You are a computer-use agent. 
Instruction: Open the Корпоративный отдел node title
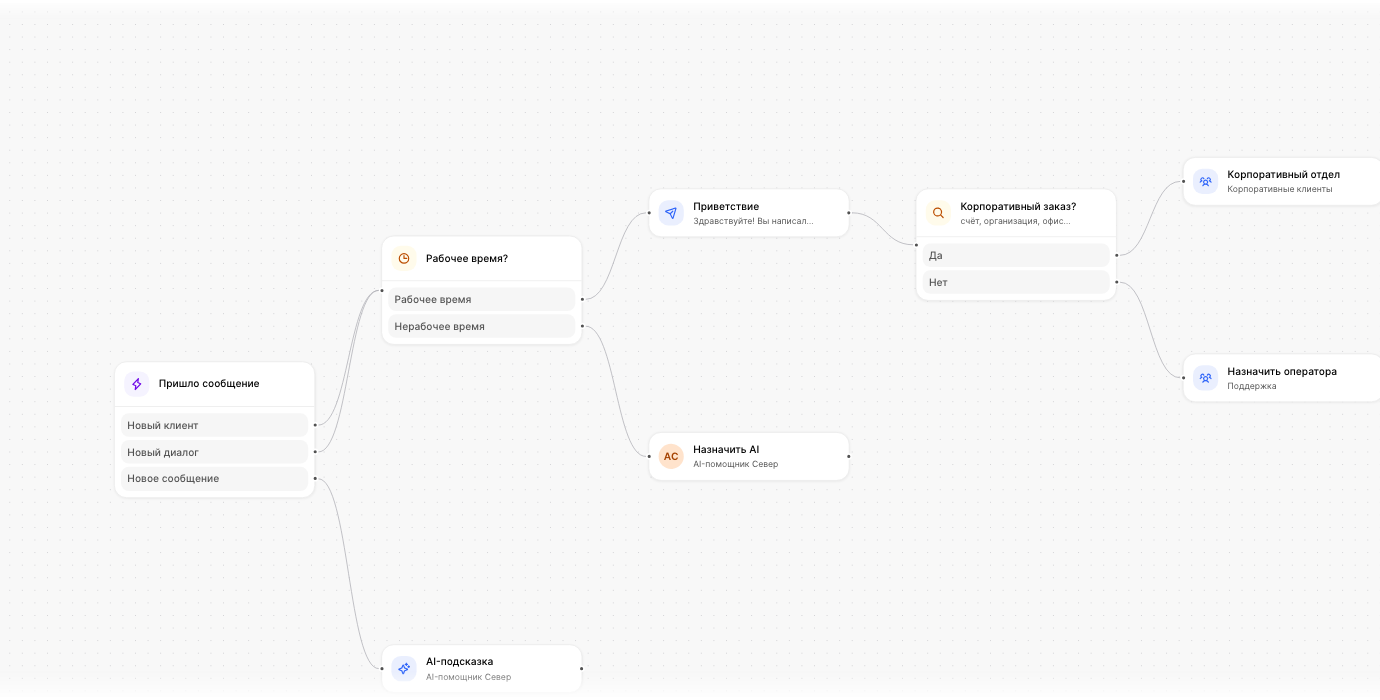click(1283, 175)
